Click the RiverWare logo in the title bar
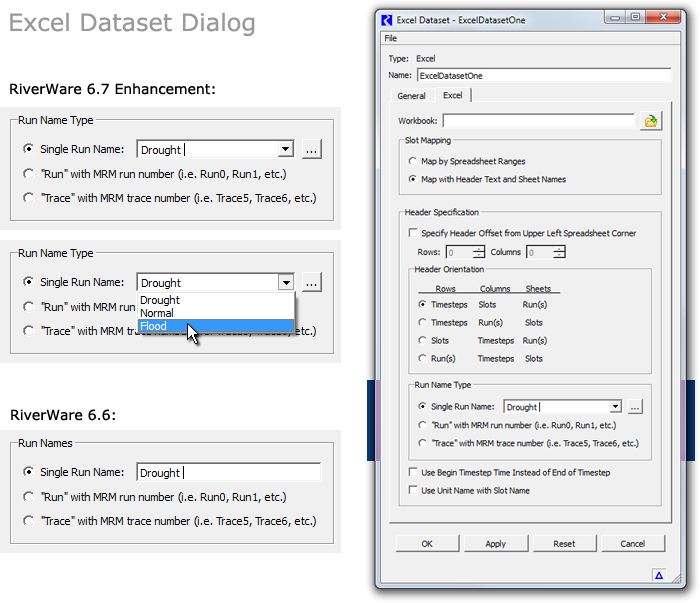The width and height of the screenshot is (700, 603). tap(387, 20)
